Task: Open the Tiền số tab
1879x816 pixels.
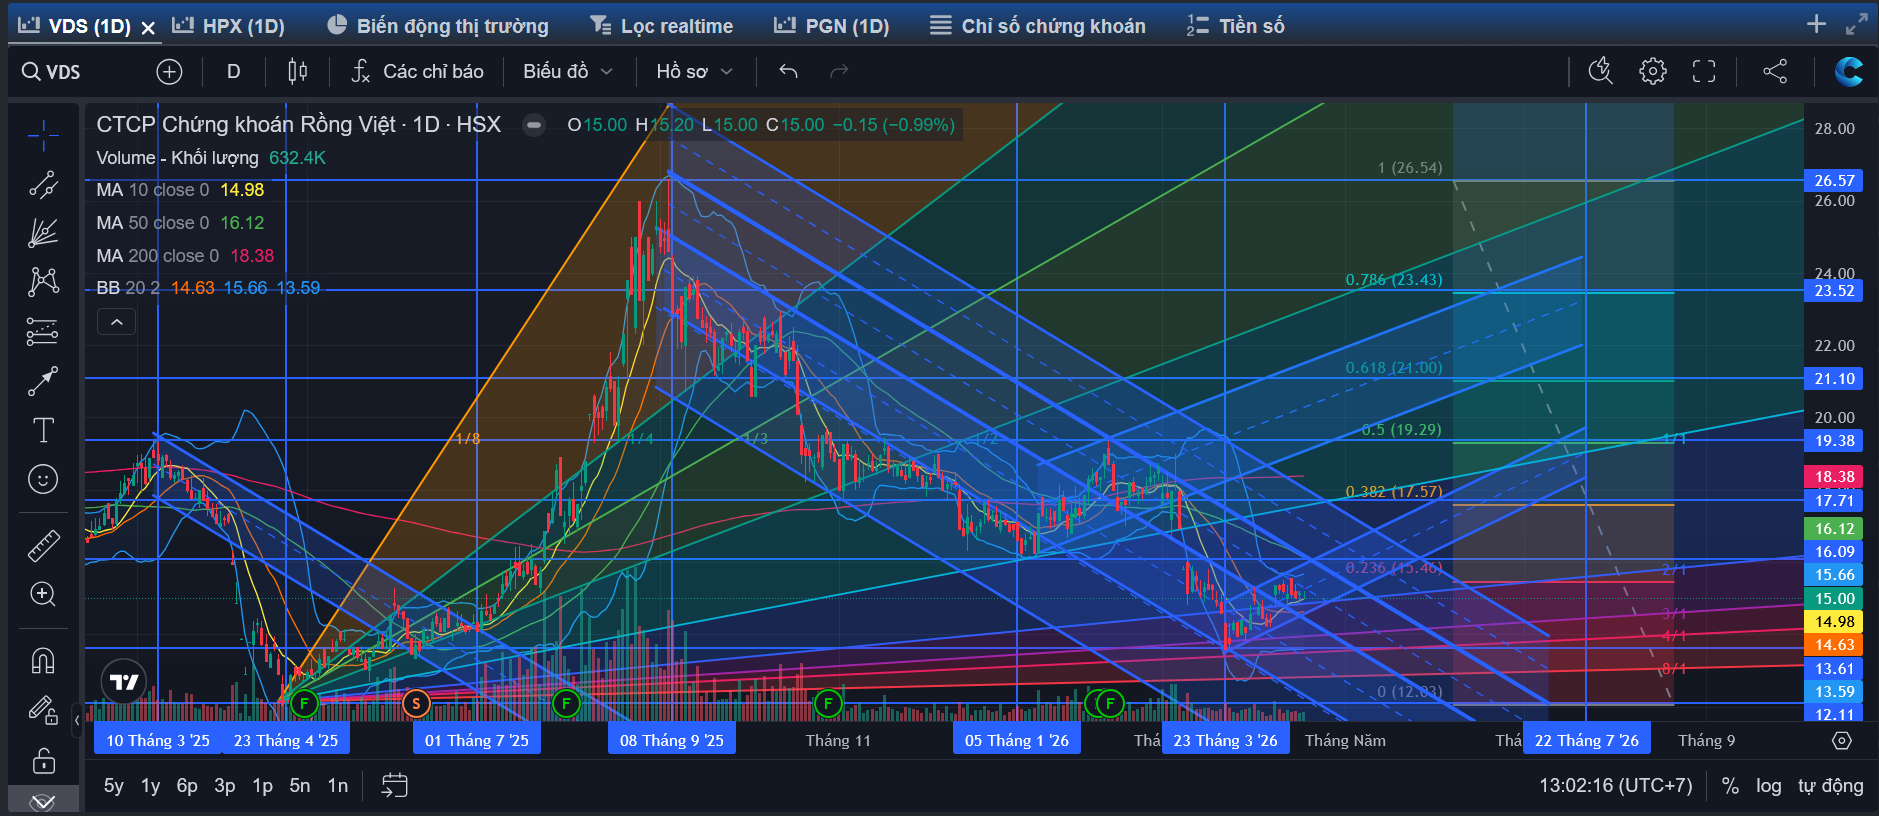Action: 1236,26
